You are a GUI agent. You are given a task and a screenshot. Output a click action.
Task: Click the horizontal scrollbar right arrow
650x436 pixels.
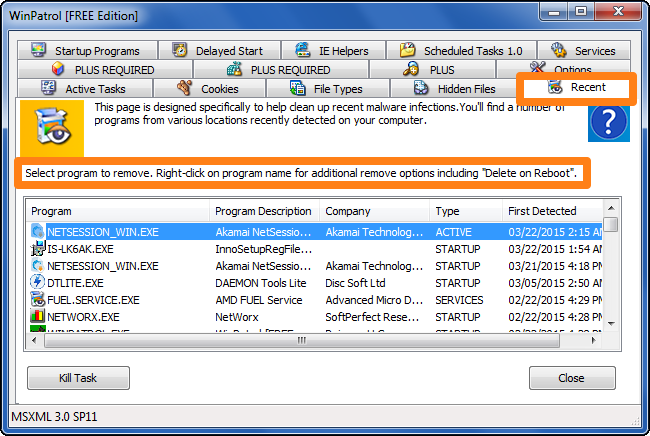(594, 340)
